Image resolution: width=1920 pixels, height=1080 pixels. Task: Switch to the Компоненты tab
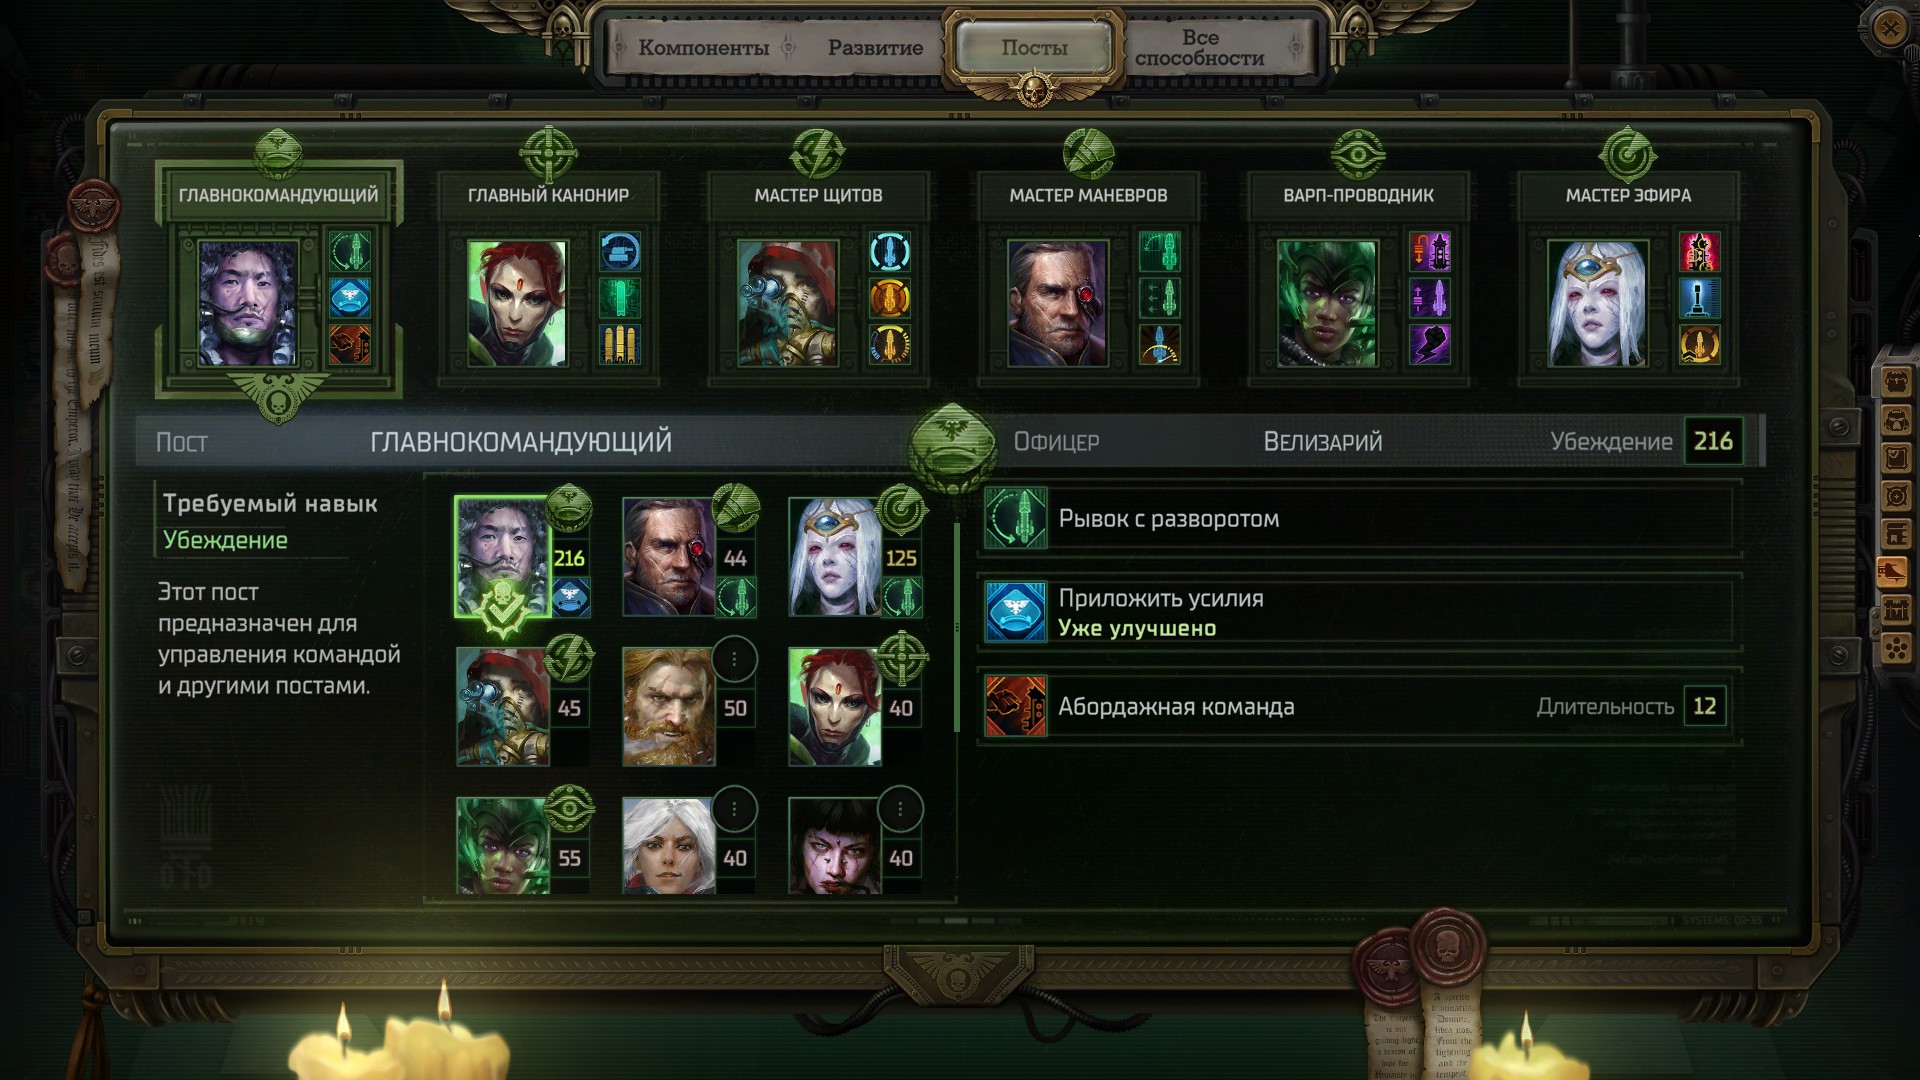point(704,47)
